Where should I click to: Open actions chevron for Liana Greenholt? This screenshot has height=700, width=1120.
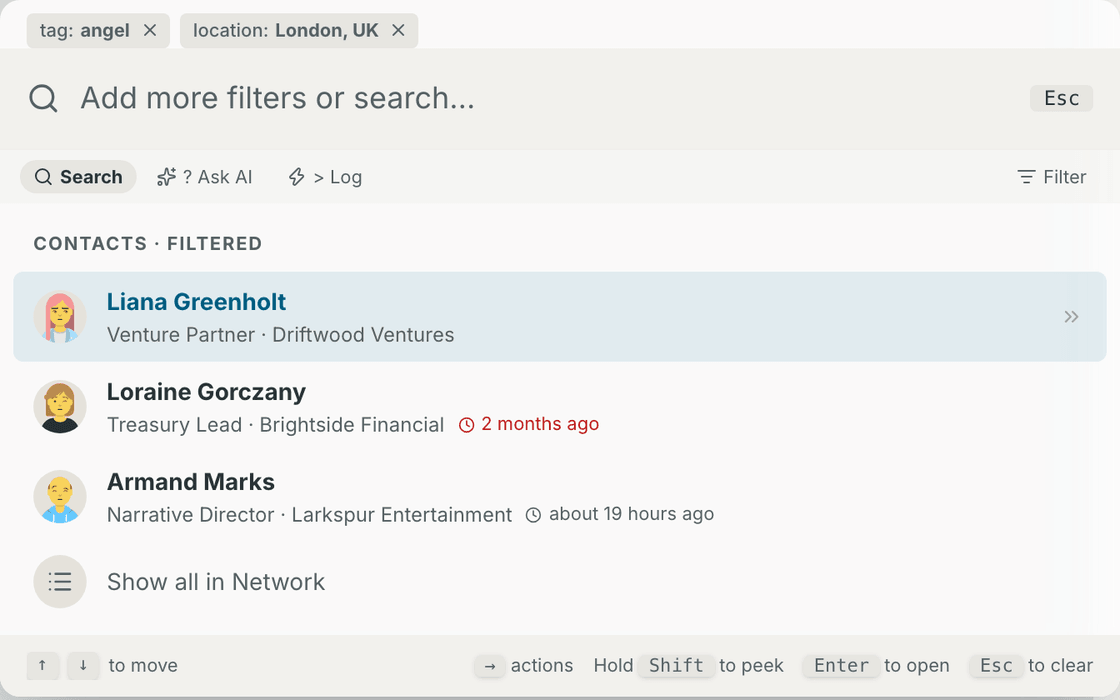[x=1071, y=316]
